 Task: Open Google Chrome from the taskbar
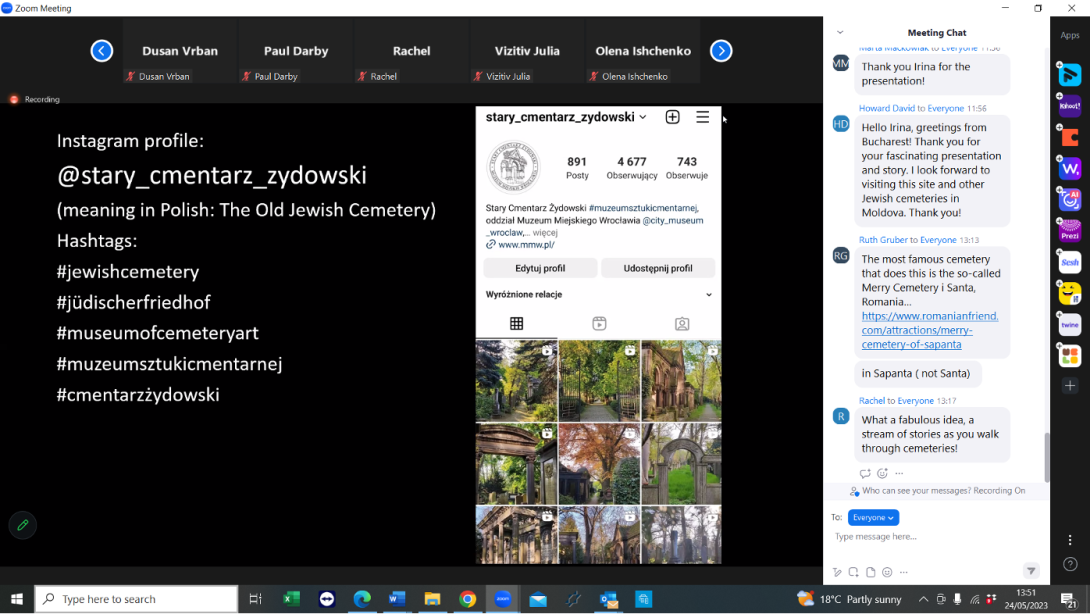click(468, 599)
